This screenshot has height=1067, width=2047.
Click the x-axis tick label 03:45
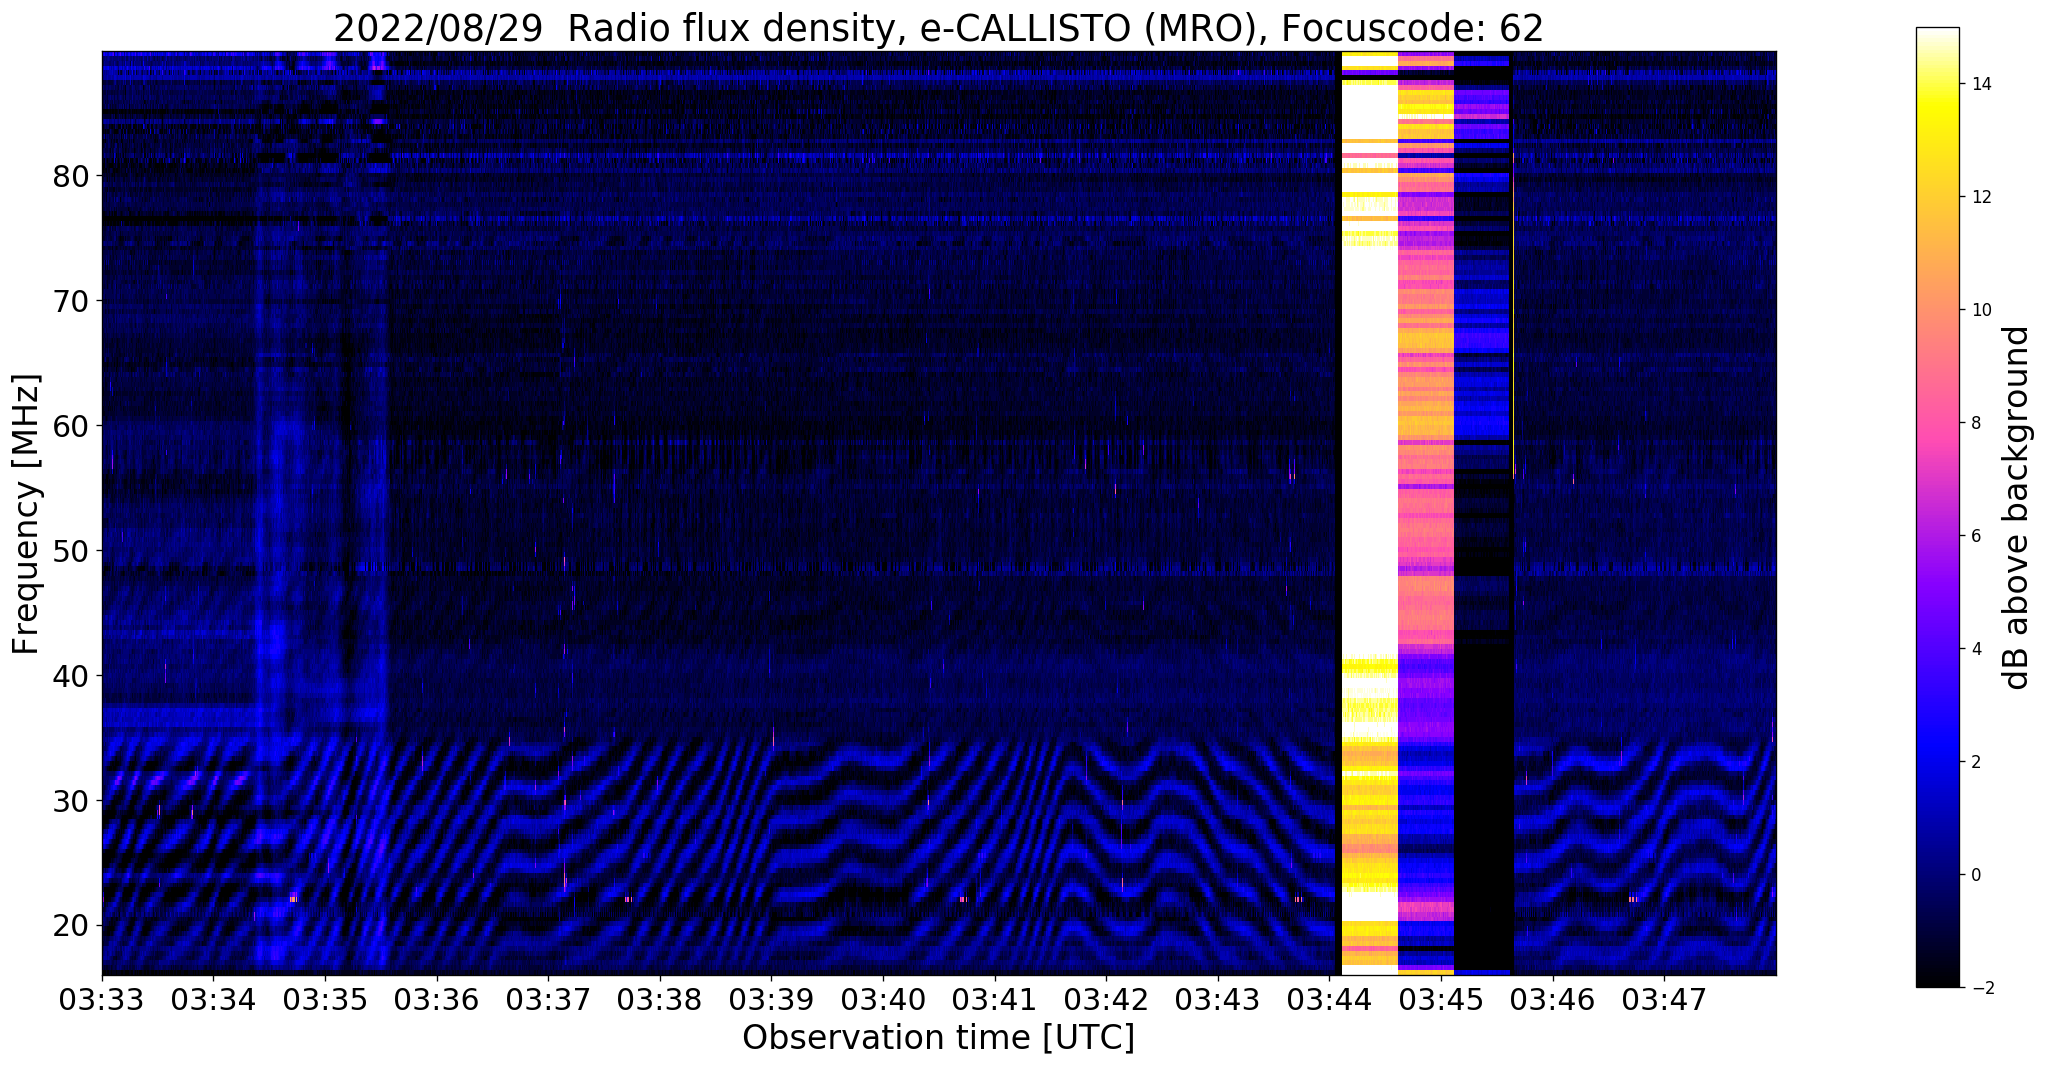coord(1441,1000)
